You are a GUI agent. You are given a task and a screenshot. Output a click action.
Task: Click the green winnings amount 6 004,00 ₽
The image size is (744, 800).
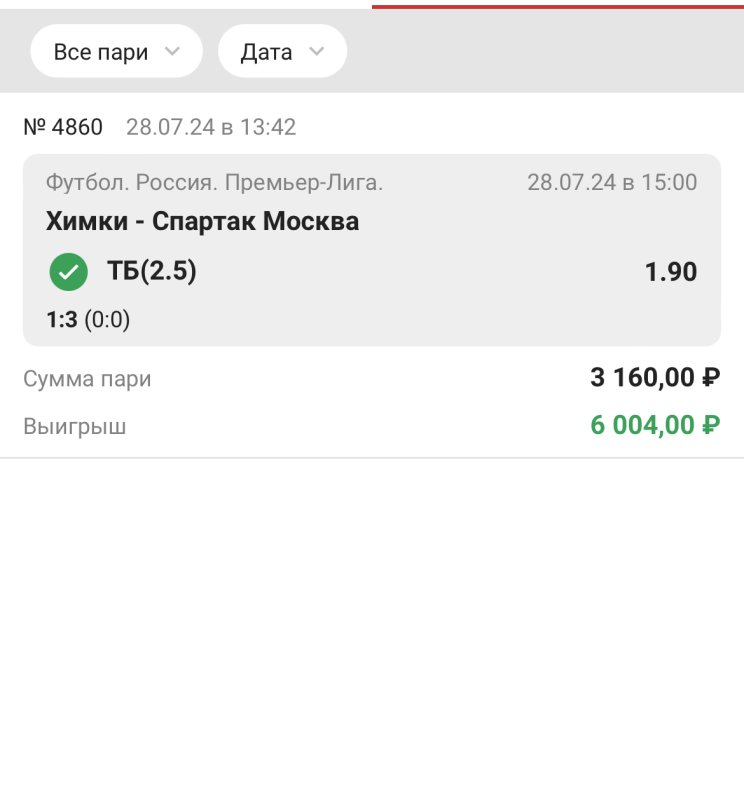[654, 425]
